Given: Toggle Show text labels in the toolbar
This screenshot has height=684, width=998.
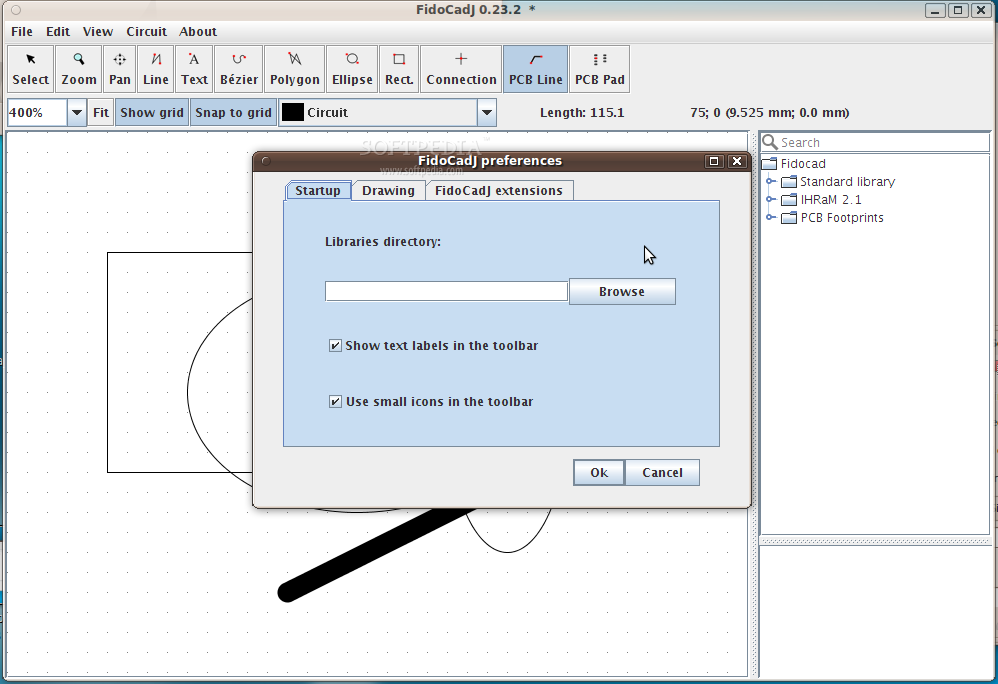Looking at the screenshot, I should [x=335, y=345].
